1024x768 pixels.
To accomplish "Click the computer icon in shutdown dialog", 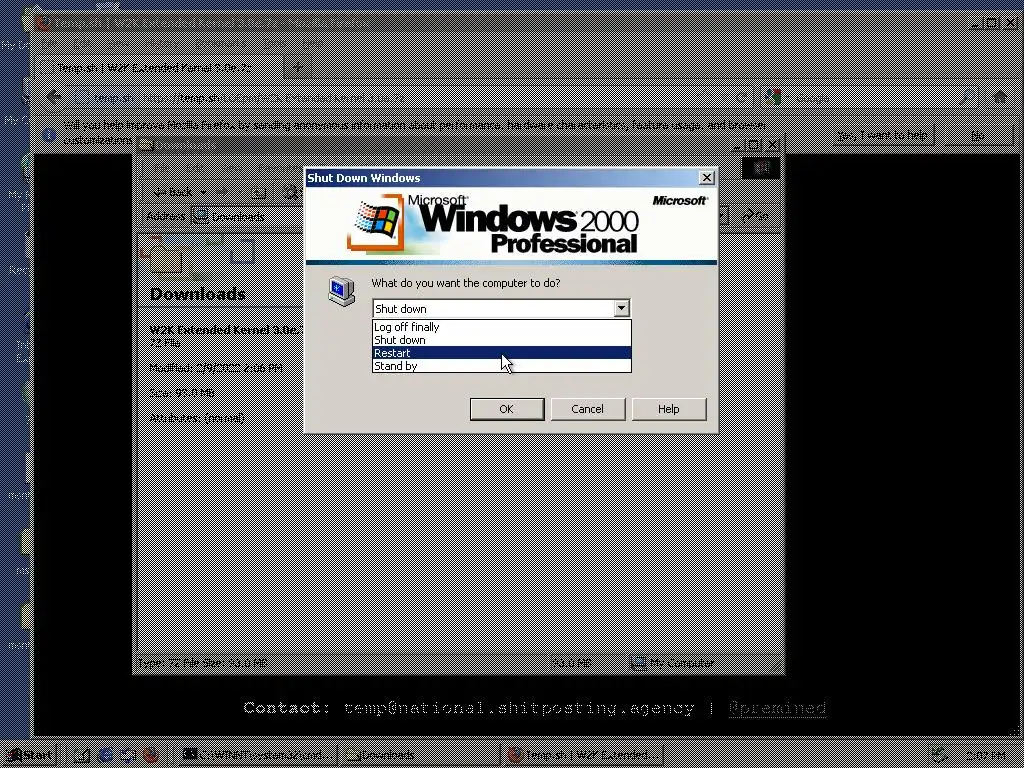I will [341, 291].
